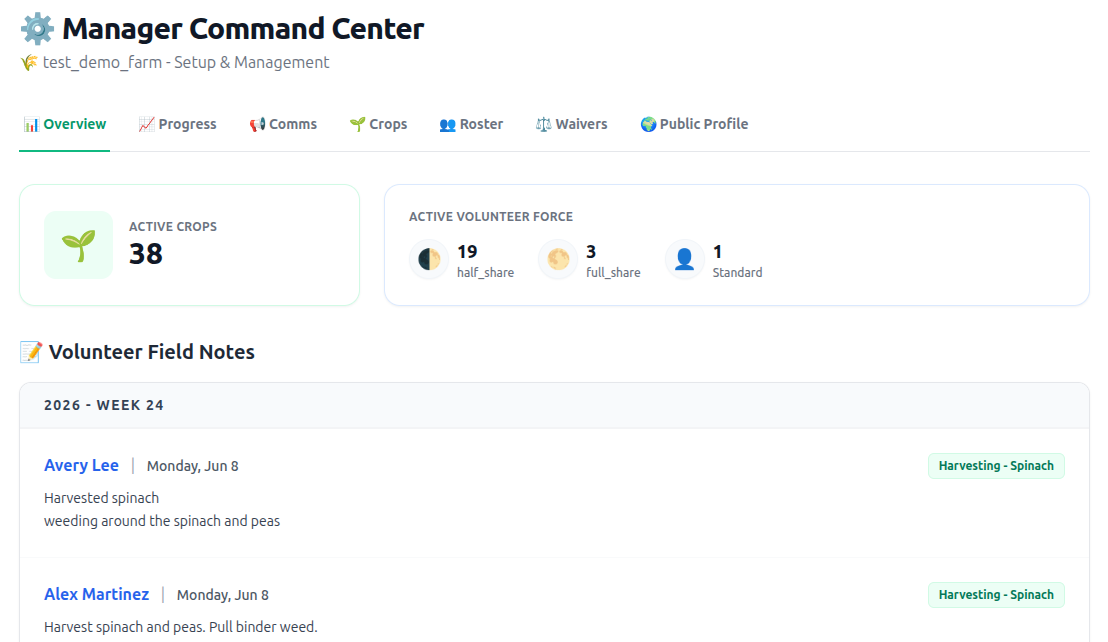Click the person icon for Standard volunteers
This screenshot has height=642, width=1108.
[684, 260]
